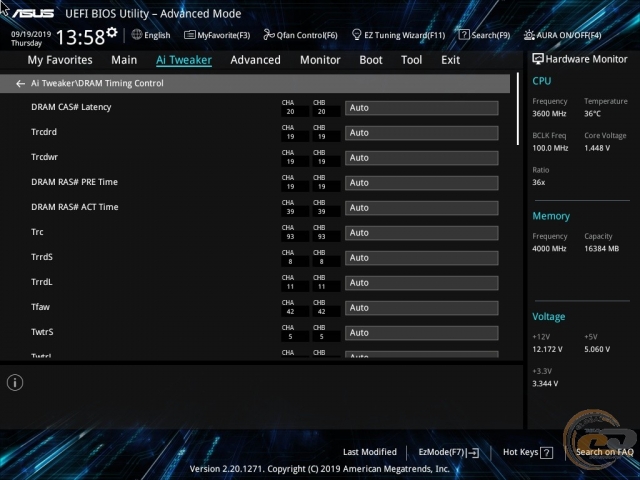Click the TrrdS Auto value field
This screenshot has height=480, width=640.
[x=422, y=258]
